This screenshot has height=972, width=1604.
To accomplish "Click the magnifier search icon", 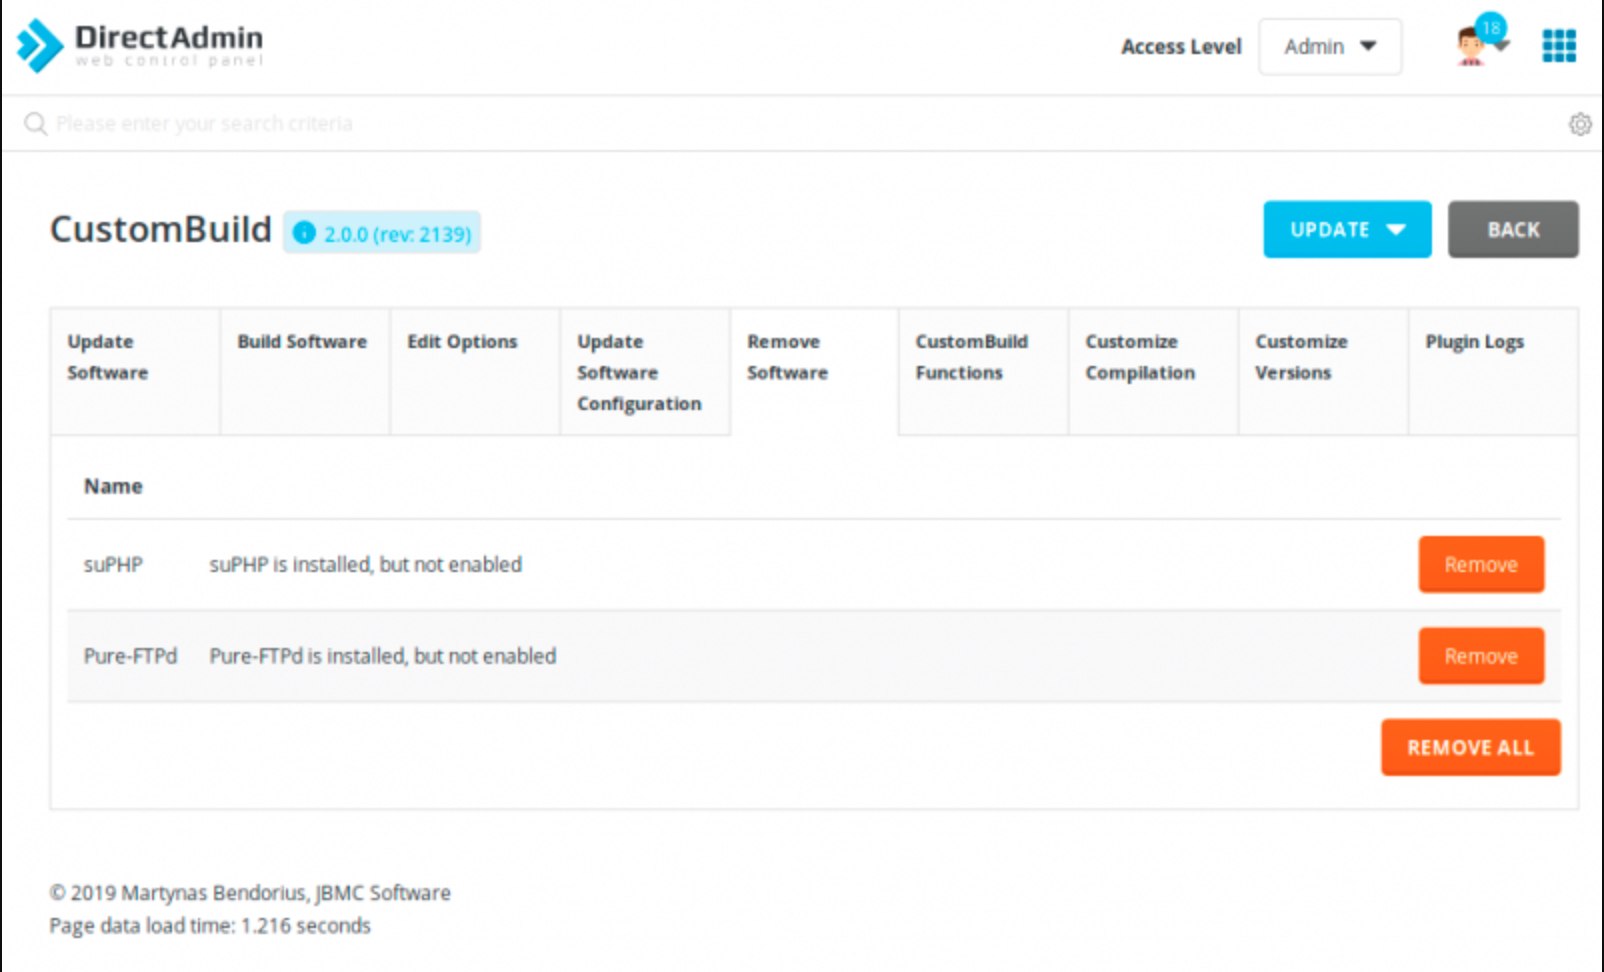I will (36, 124).
